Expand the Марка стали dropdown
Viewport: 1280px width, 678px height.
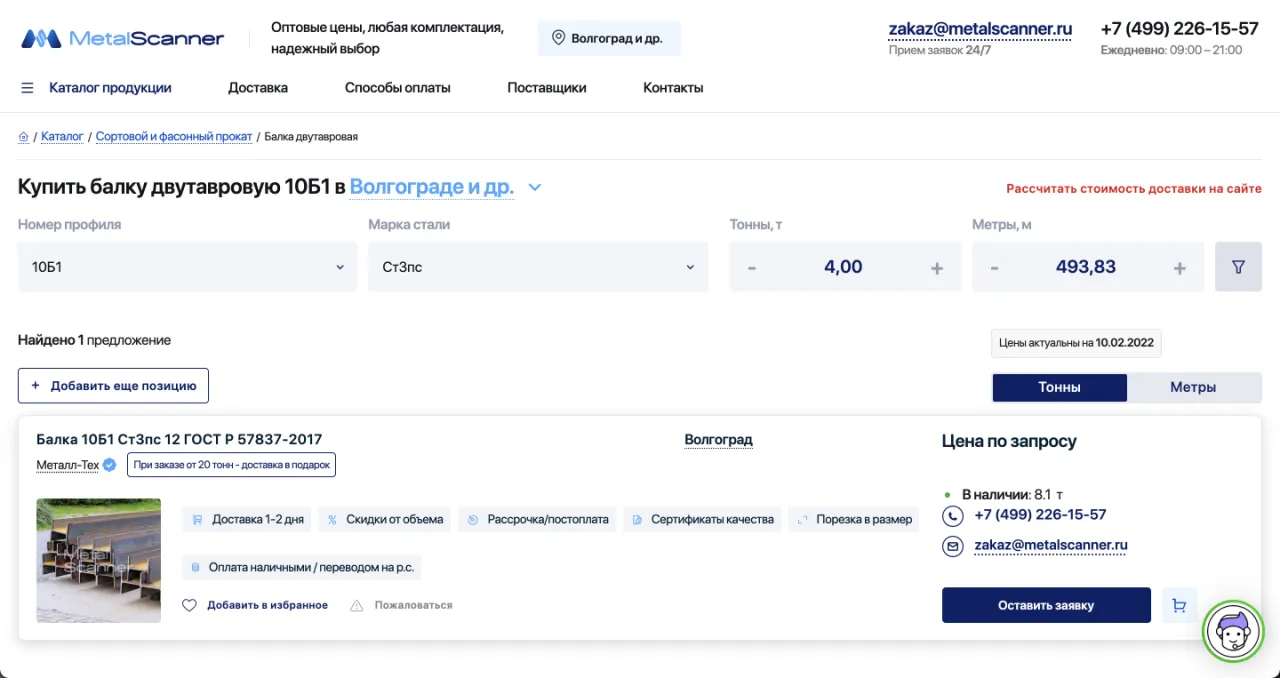click(x=689, y=266)
